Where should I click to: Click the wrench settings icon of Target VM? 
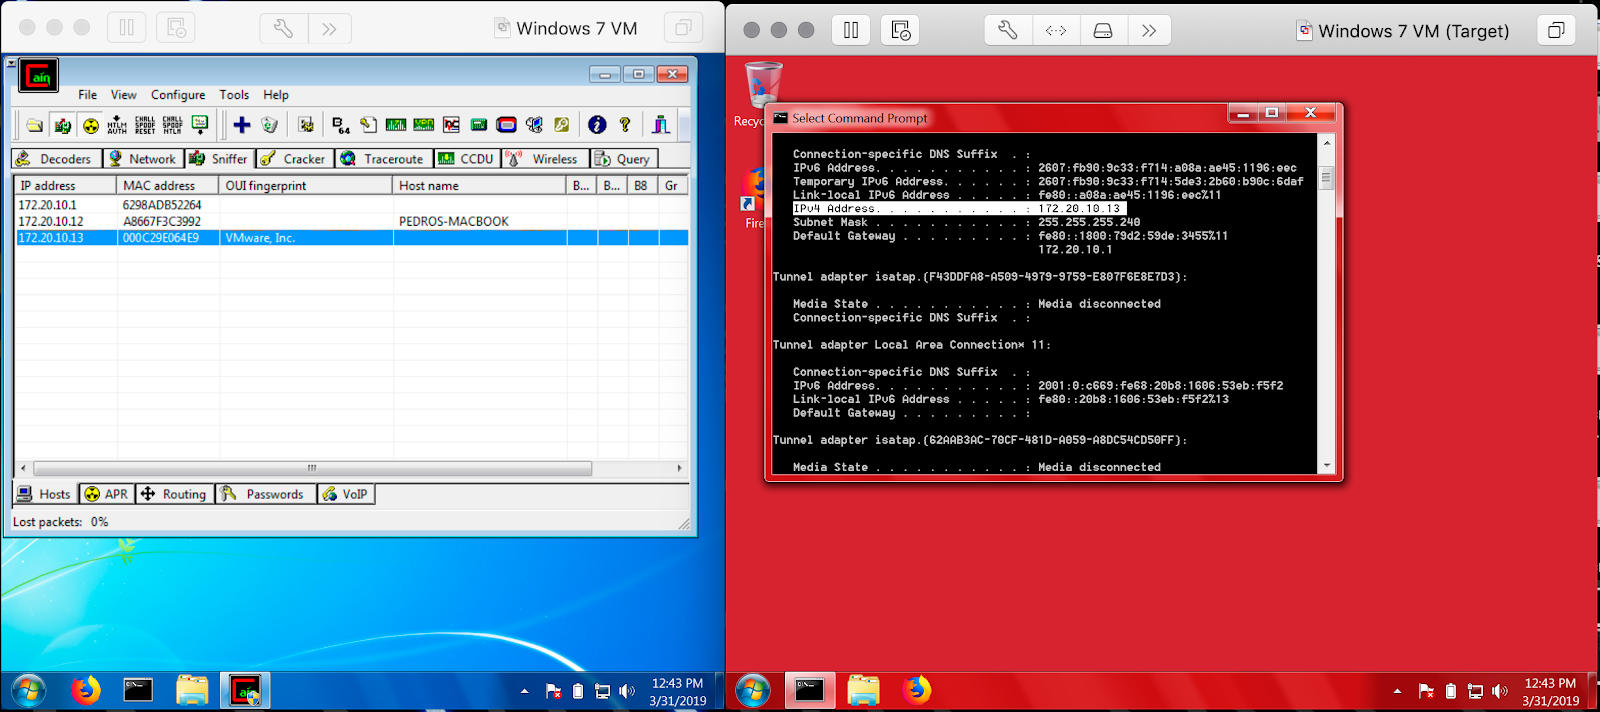(x=1007, y=30)
